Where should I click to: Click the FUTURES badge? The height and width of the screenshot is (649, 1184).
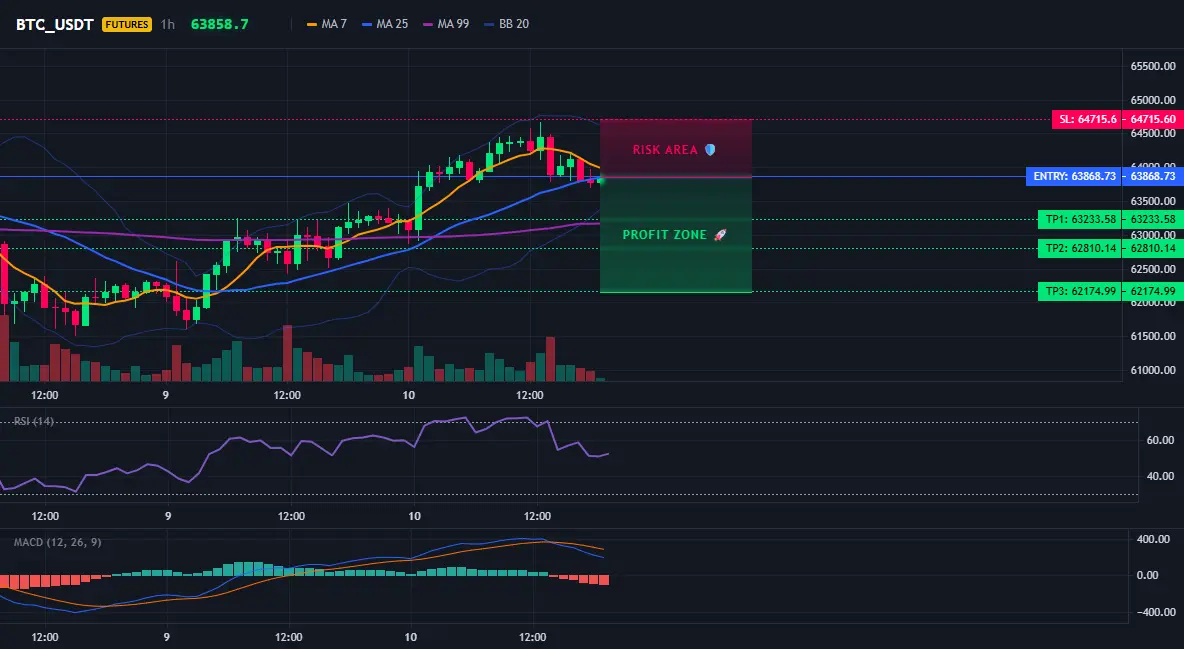127,24
